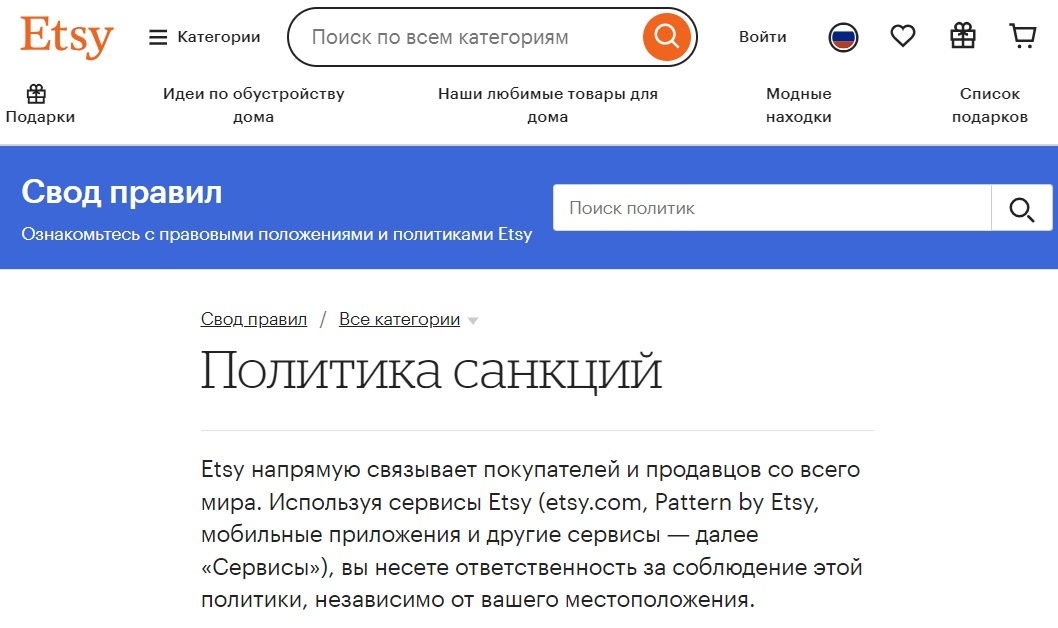Click the Свод правил banner heading

point(121,192)
